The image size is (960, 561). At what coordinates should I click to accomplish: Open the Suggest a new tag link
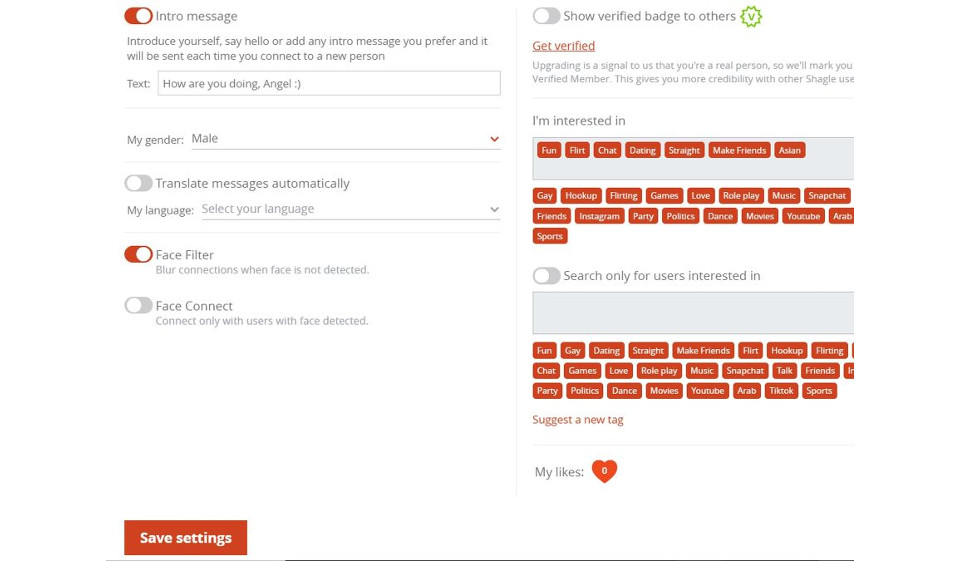(577, 420)
